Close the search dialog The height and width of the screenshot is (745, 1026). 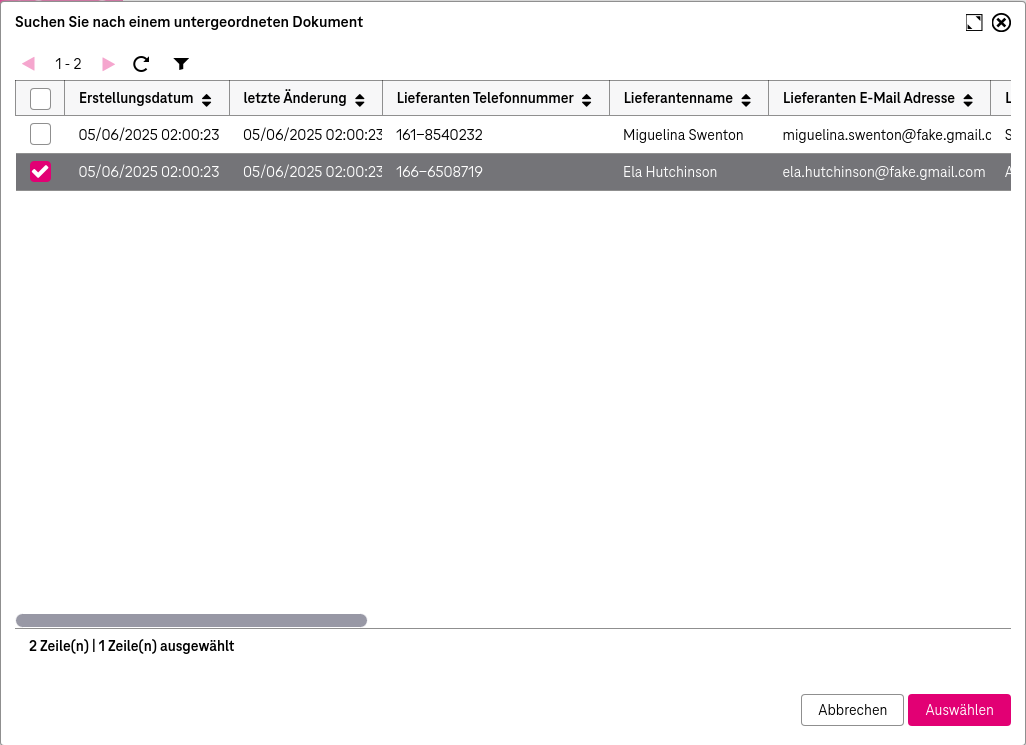click(x=1001, y=22)
